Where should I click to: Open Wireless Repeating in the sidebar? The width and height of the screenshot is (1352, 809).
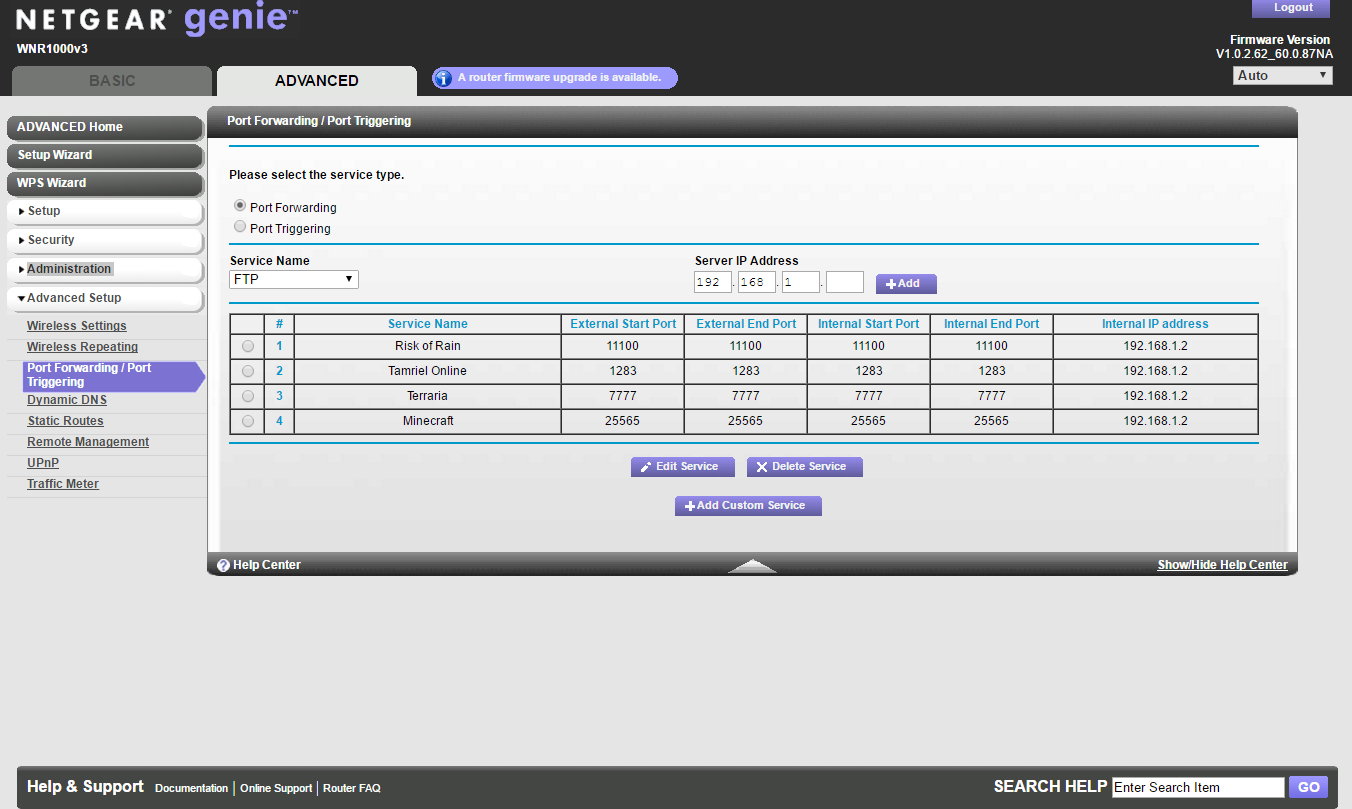pos(82,347)
